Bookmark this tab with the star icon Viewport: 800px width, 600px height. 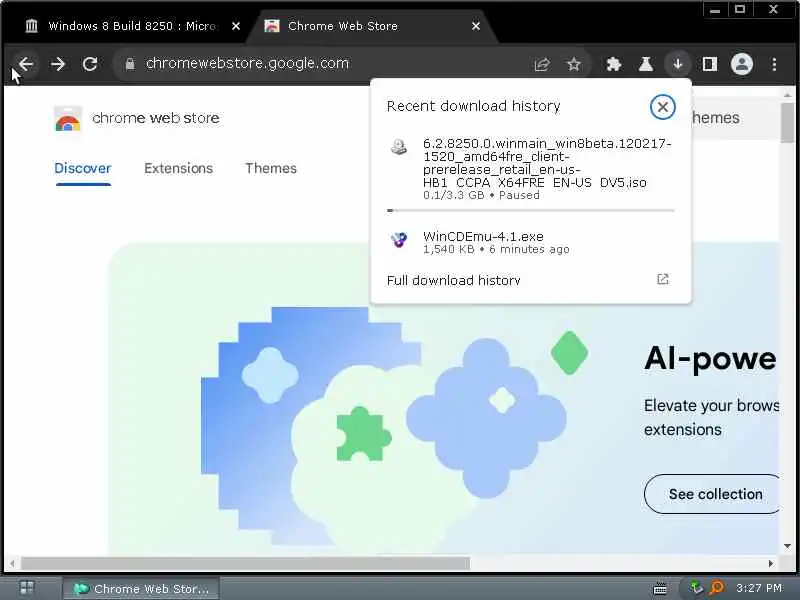(x=574, y=64)
